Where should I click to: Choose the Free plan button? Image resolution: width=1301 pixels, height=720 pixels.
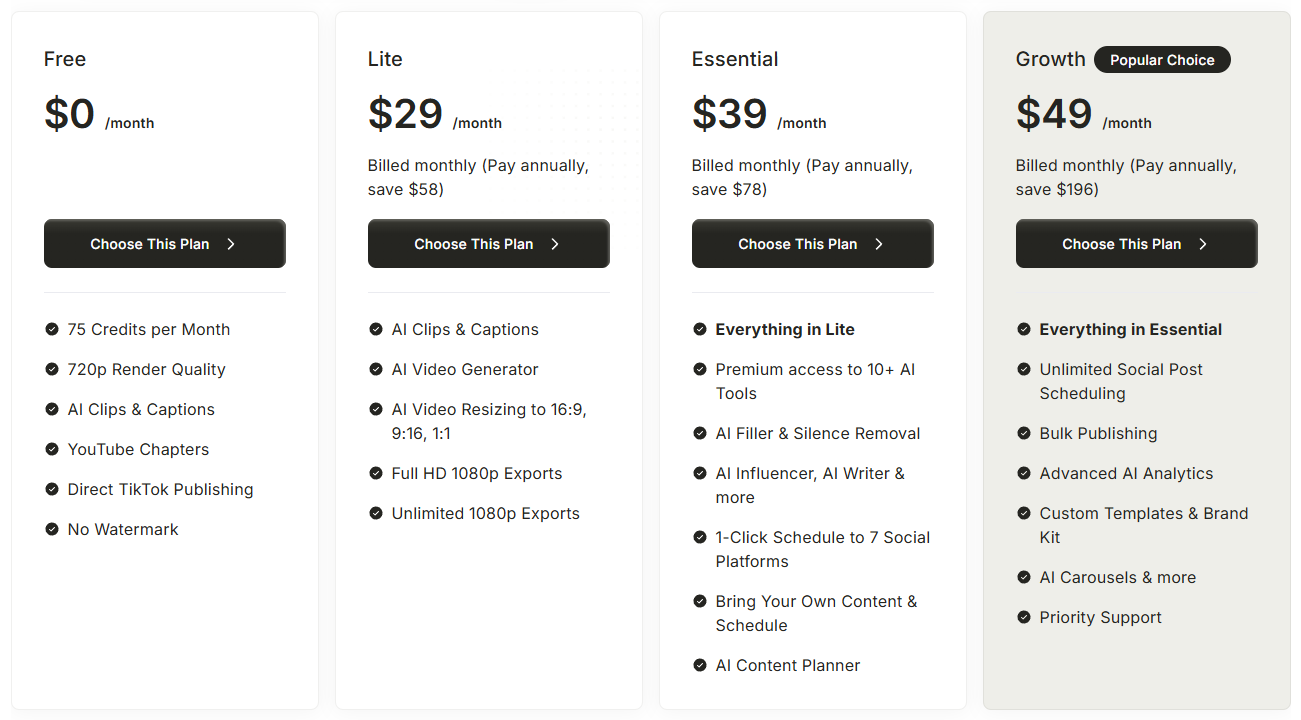point(165,244)
